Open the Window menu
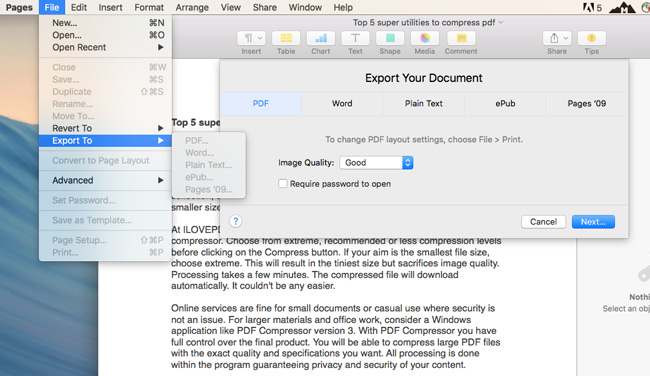The height and width of the screenshot is (376, 650). click(305, 7)
